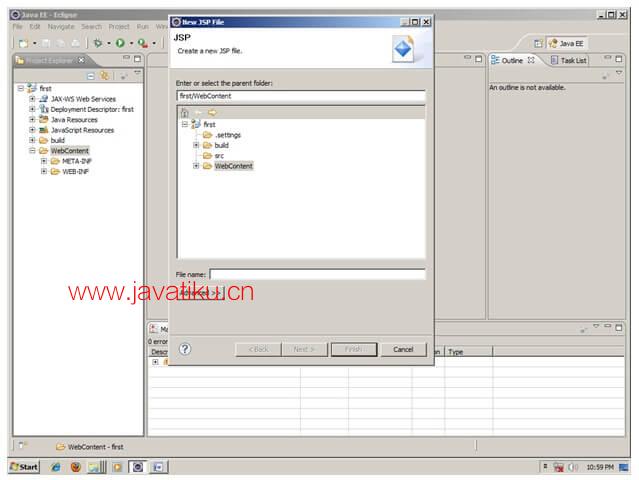
Task: Click the parent folder path field
Action: pos(301,96)
